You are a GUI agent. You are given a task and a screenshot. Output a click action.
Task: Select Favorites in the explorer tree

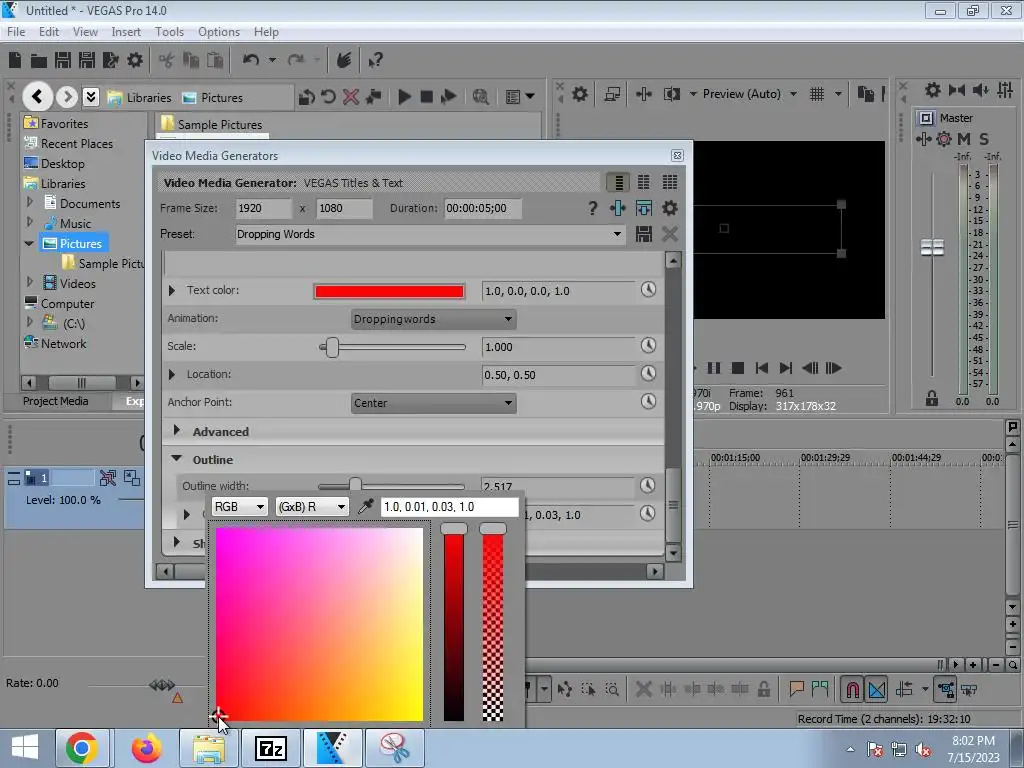point(64,123)
